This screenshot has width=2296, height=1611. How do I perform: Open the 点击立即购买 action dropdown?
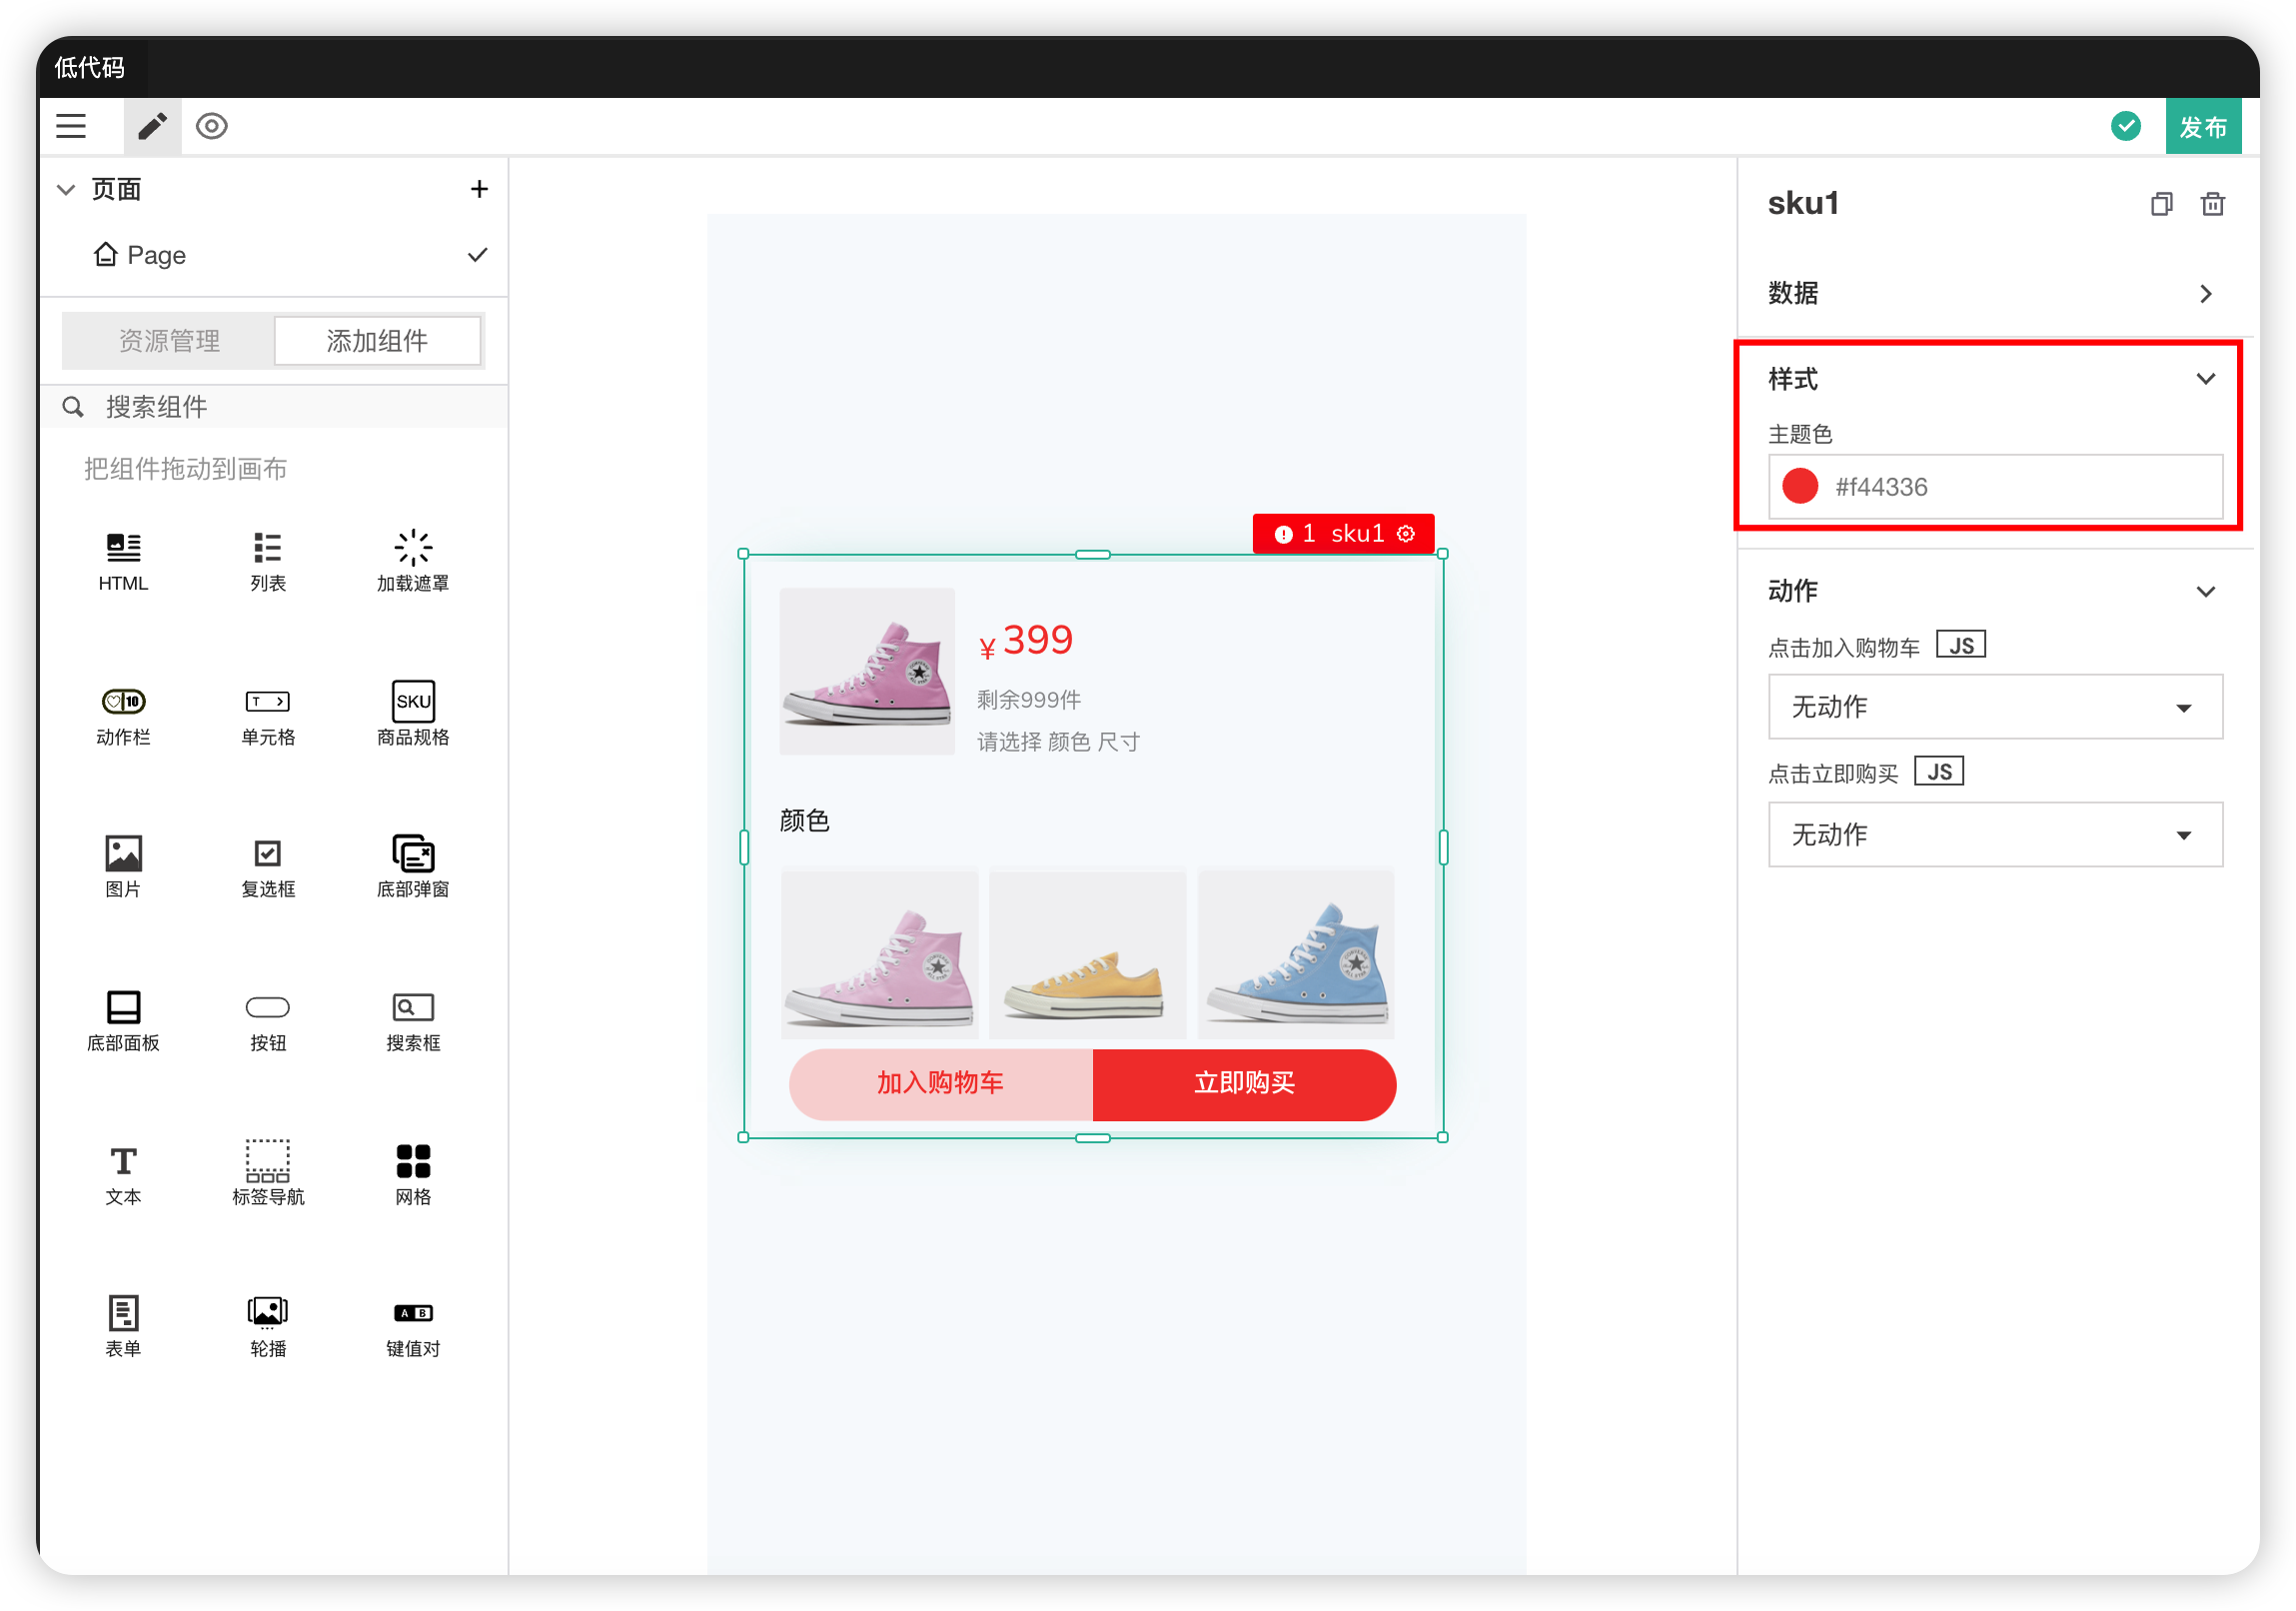point(1994,834)
